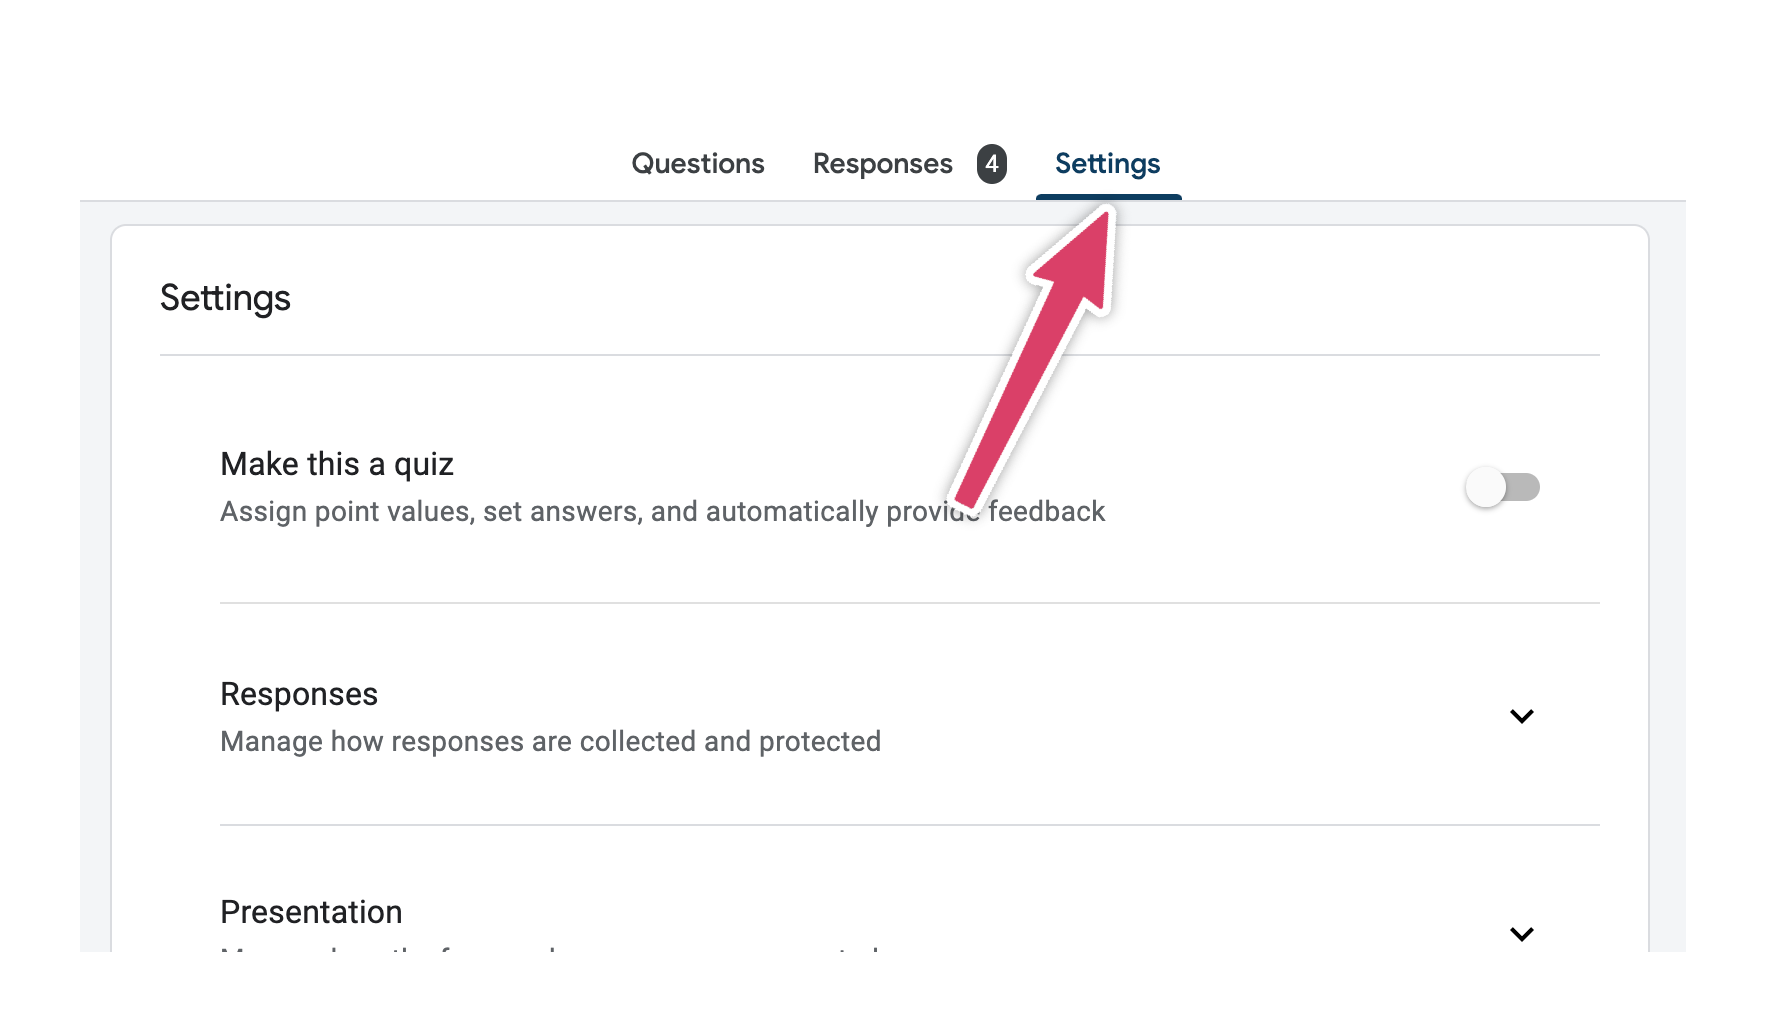Viewport: 1766px width, 1032px height.
Task: Click Manage how responses are collected text
Action: 550,741
